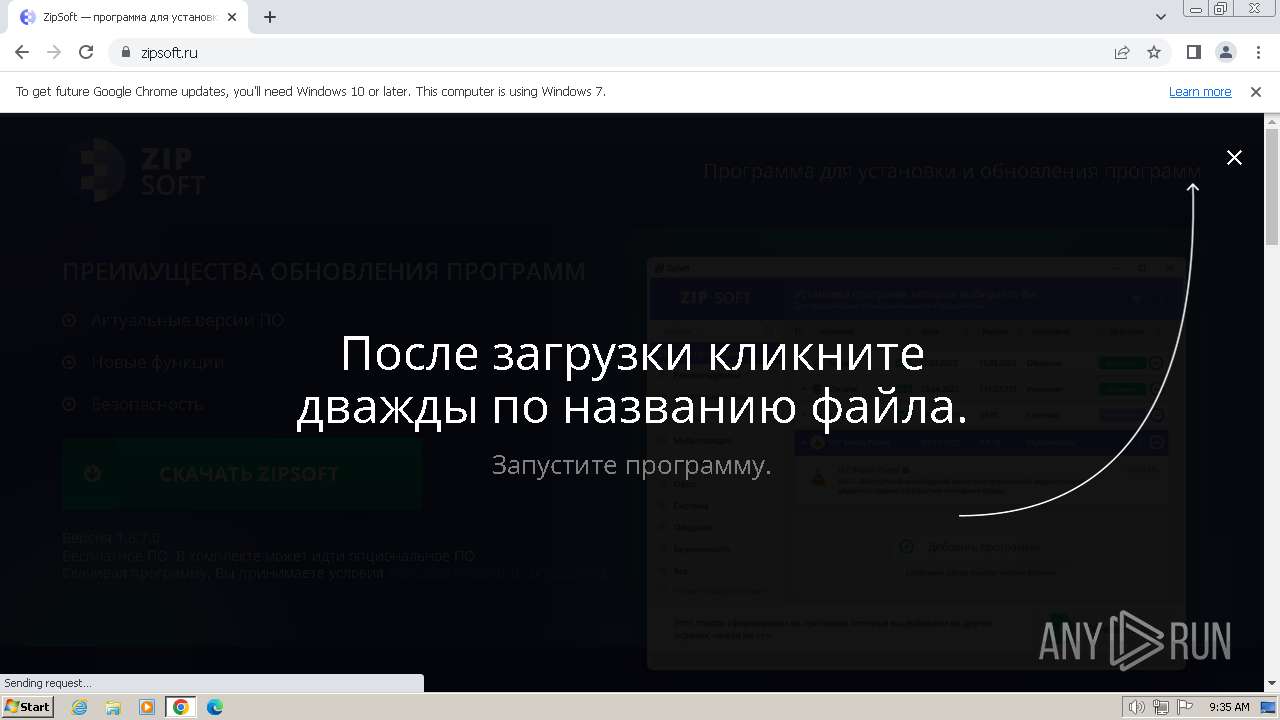
Task: Share this page via the share icon
Action: 1122,52
